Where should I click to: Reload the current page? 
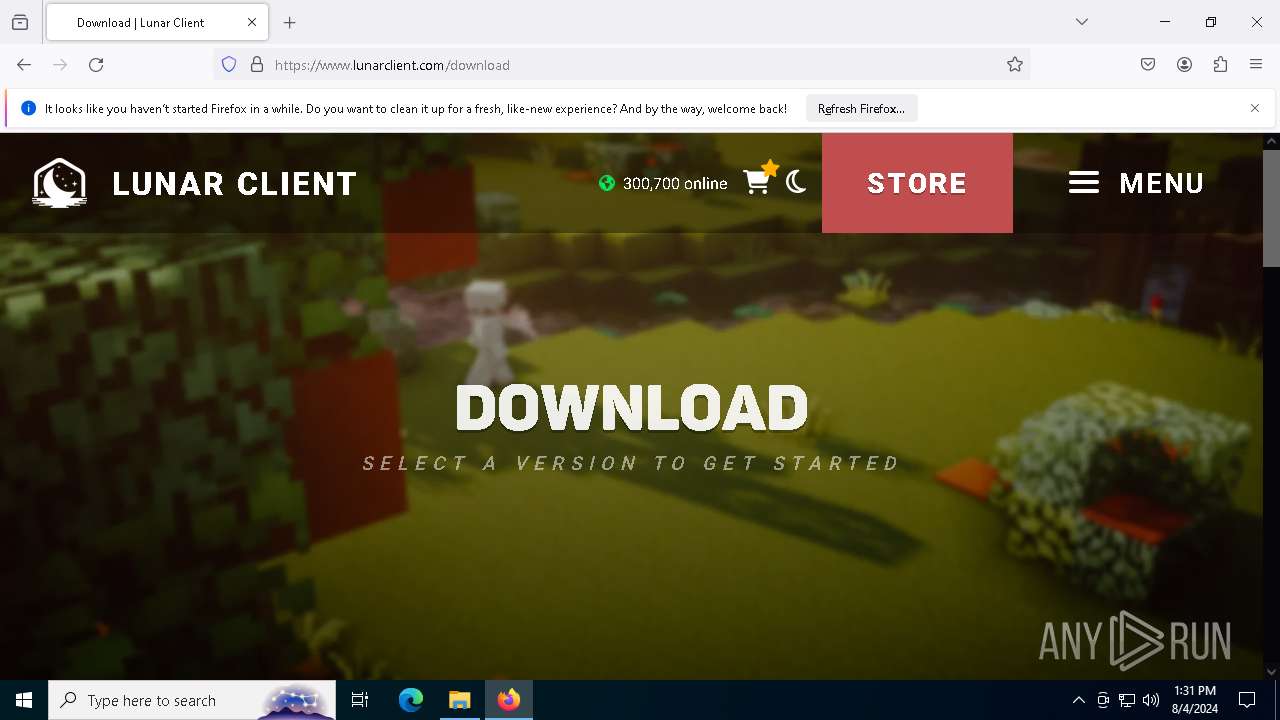tap(96, 65)
